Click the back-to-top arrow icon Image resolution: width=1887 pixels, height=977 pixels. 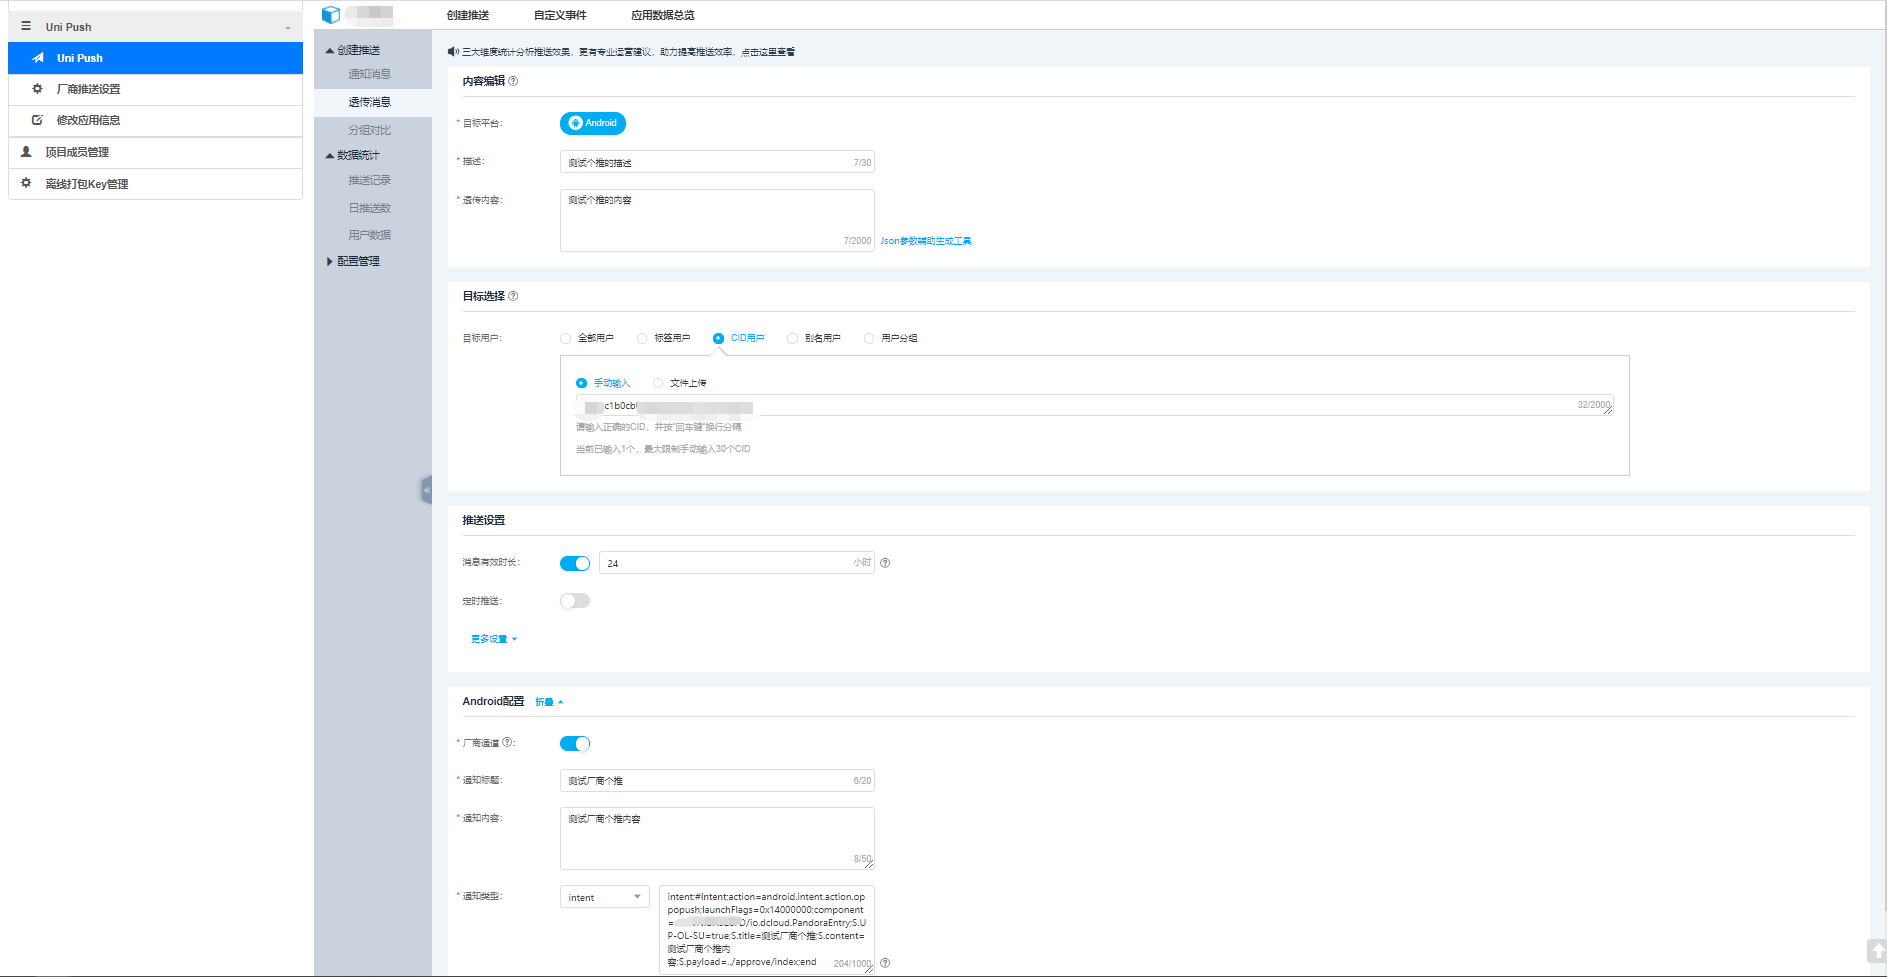[1876, 950]
